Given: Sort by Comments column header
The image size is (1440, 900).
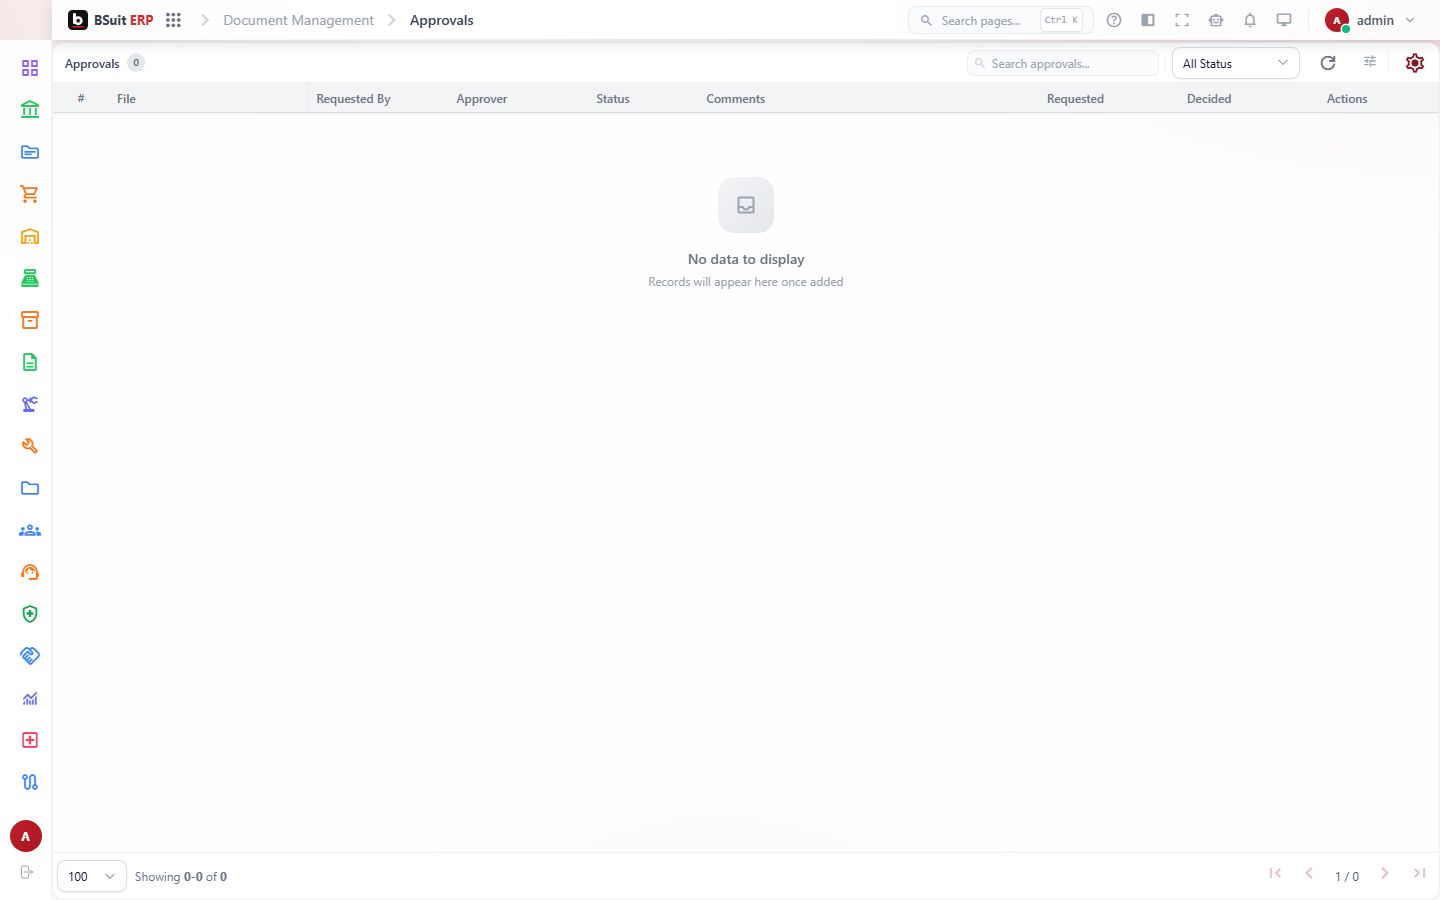Looking at the screenshot, I should click(735, 99).
